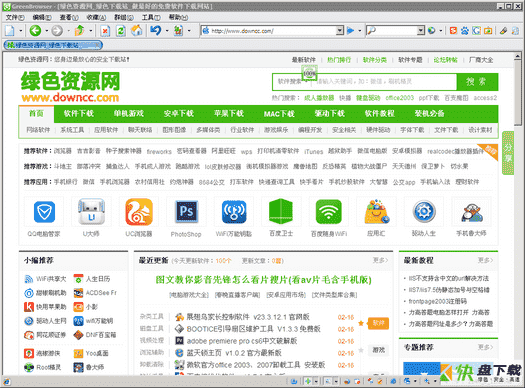Screen dimensions: 525x388
Task: Open the address bar URL dropdown
Action: [340, 31]
